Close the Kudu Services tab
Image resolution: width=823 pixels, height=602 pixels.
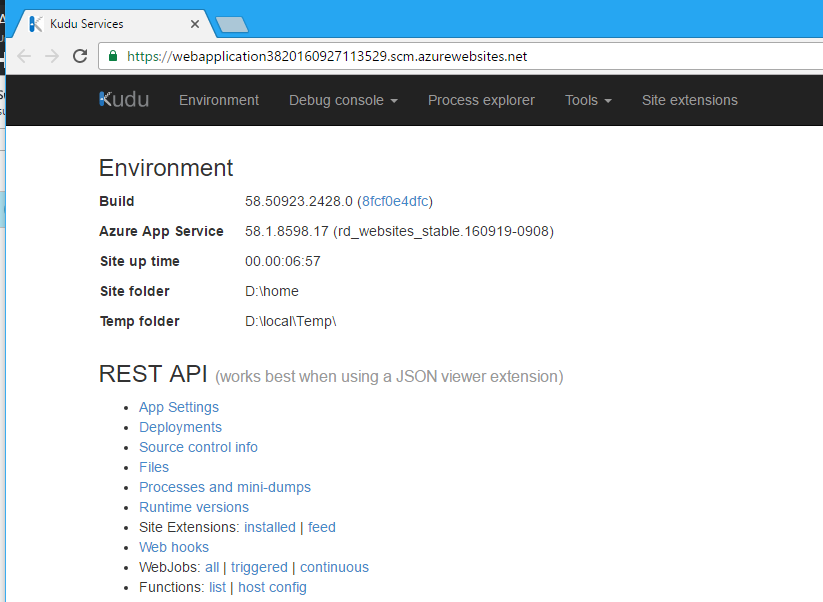pos(195,24)
